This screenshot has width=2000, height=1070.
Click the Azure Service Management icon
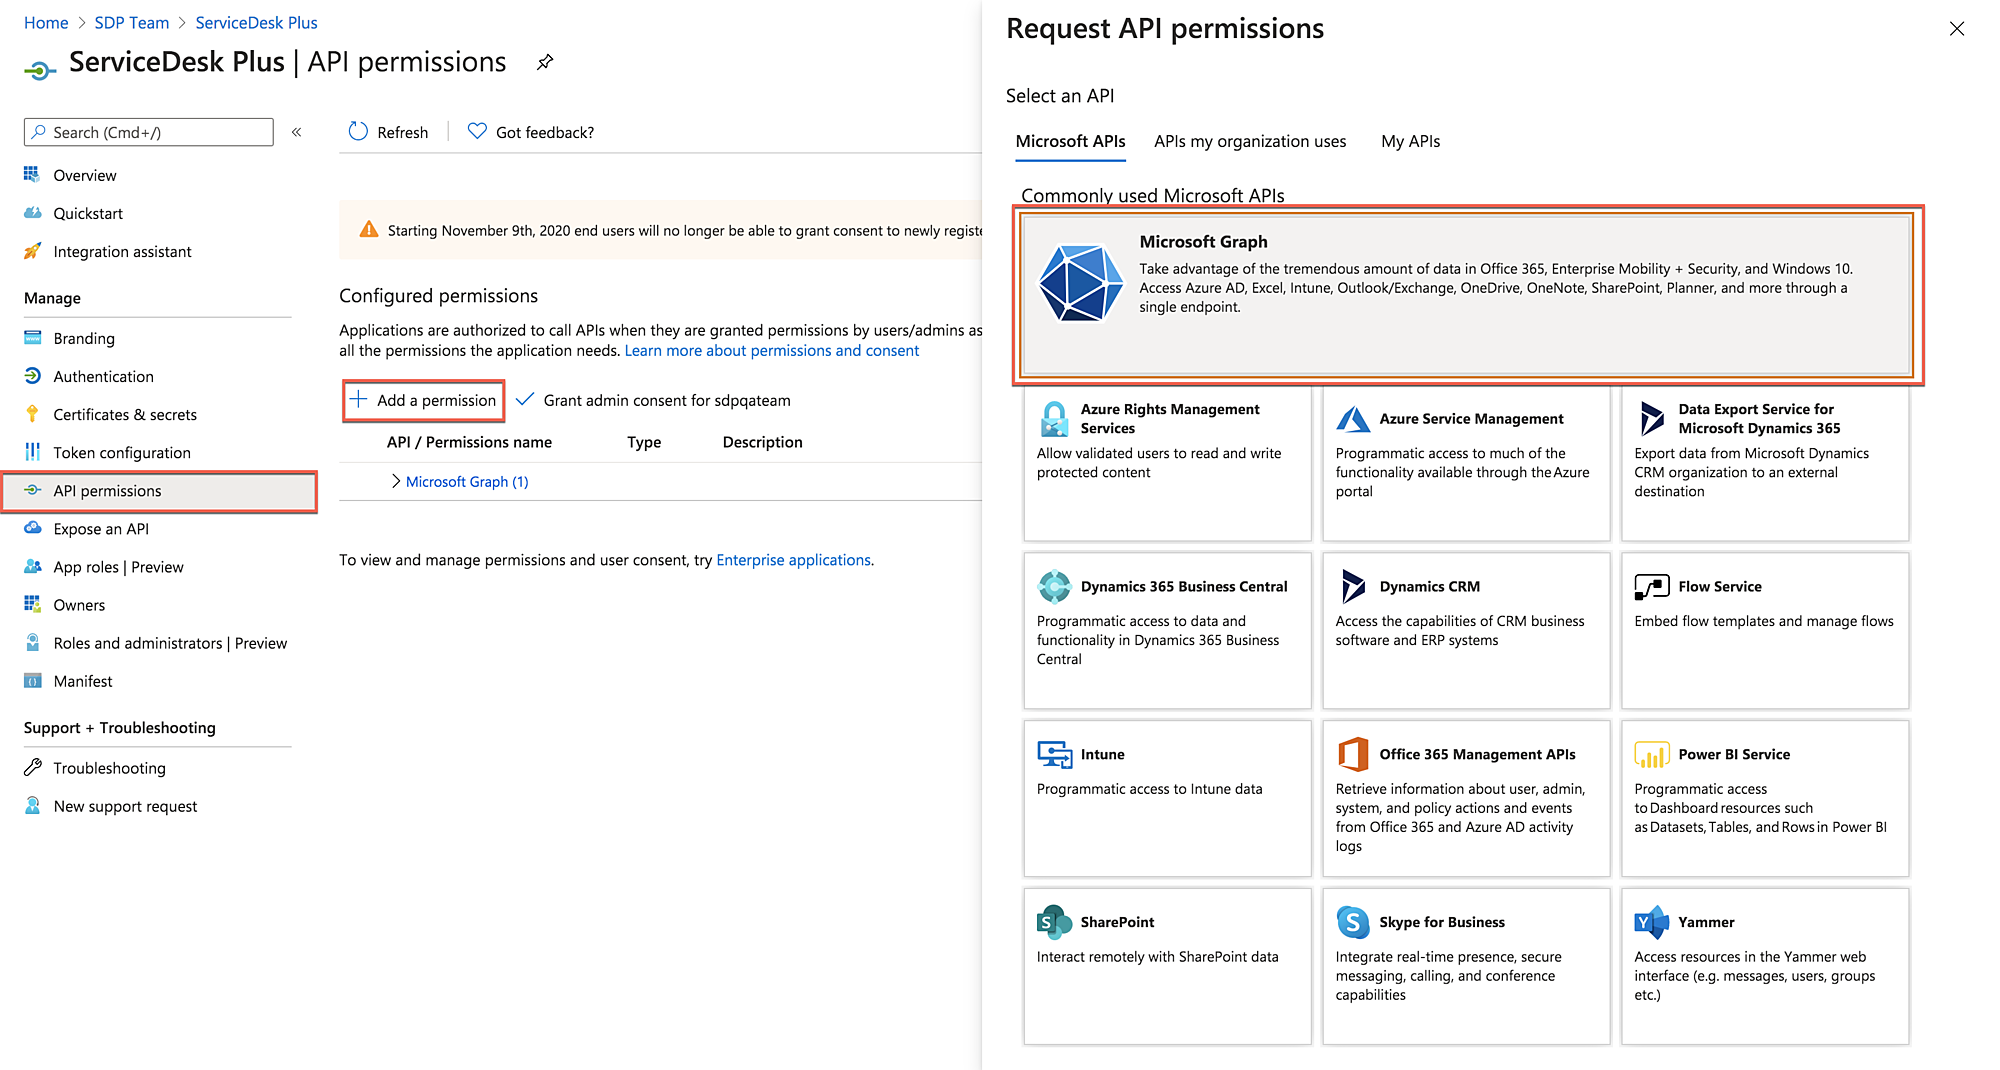[1352, 419]
